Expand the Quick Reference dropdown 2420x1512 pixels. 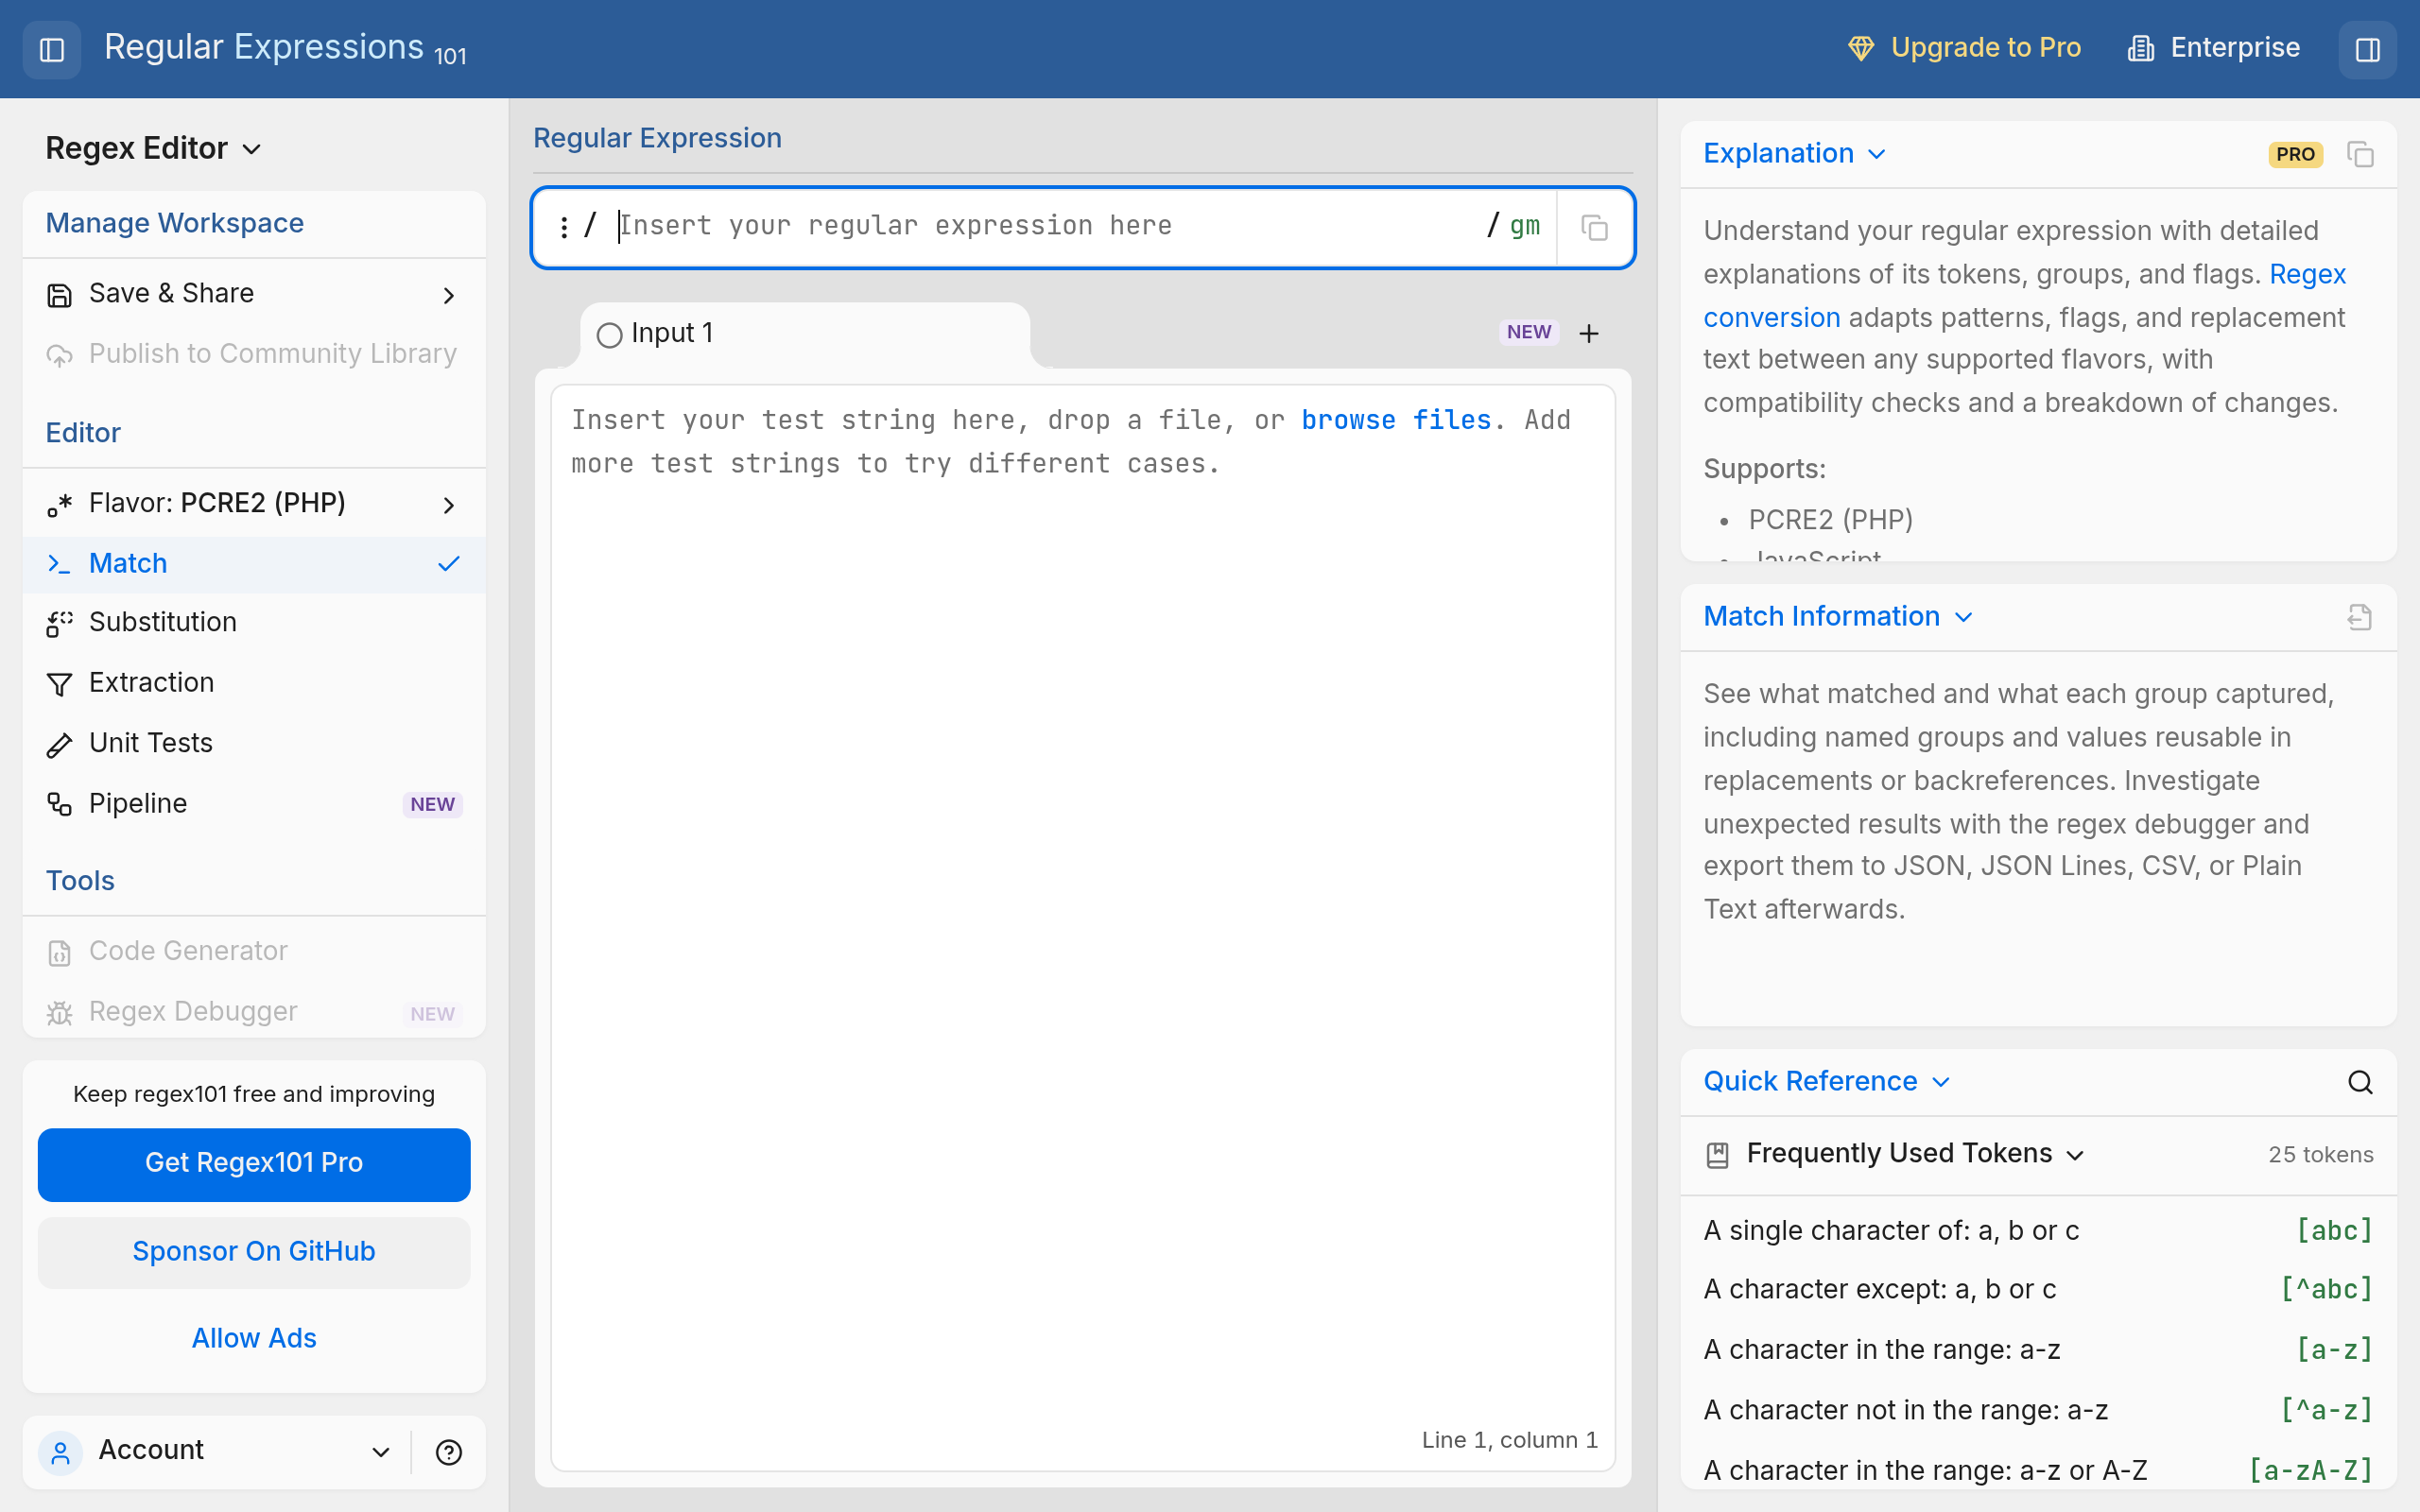[x=1827, y=1082]
